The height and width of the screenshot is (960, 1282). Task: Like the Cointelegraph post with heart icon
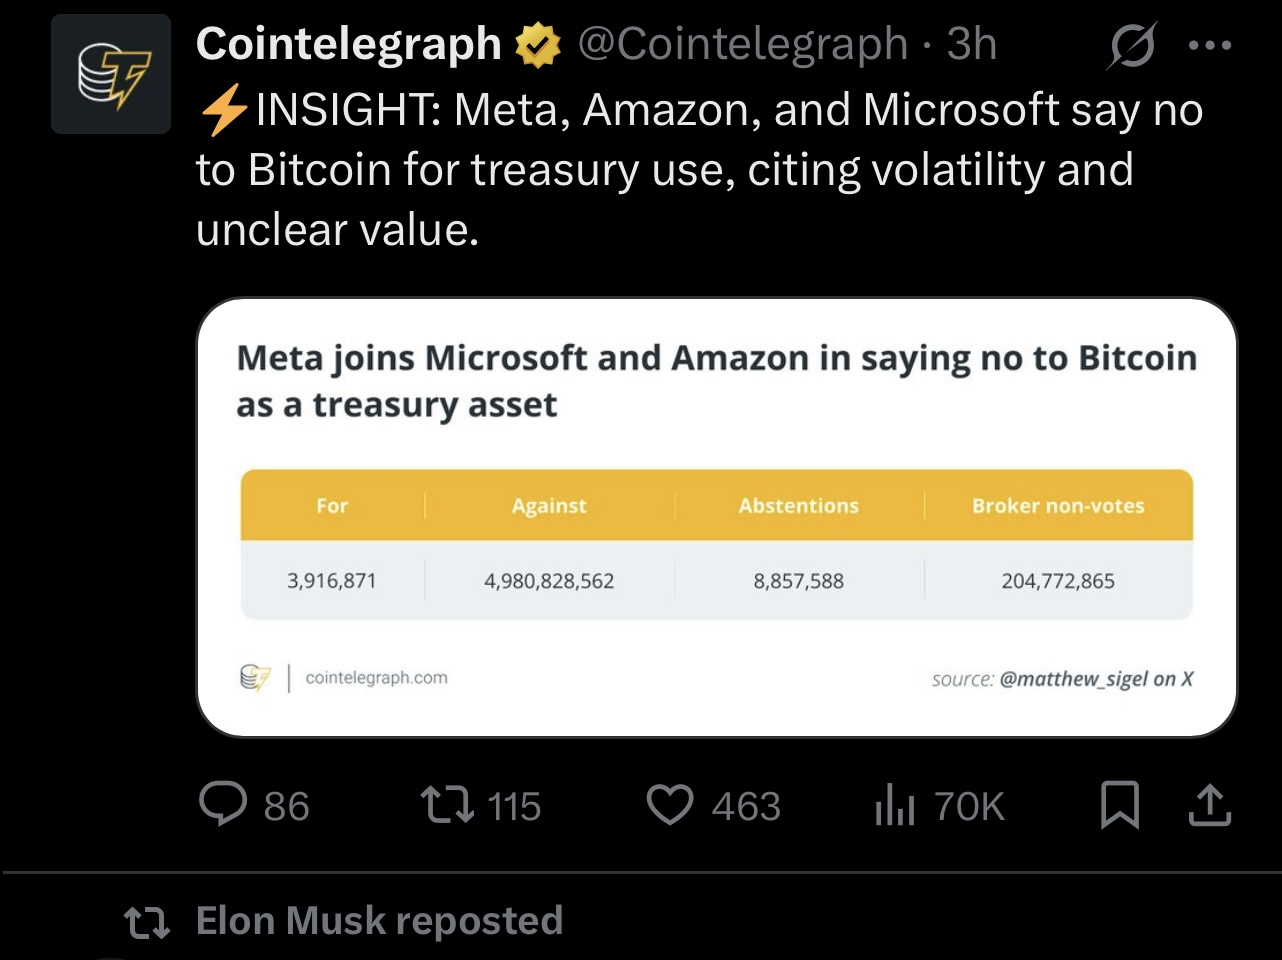click(x=670, y=805)
